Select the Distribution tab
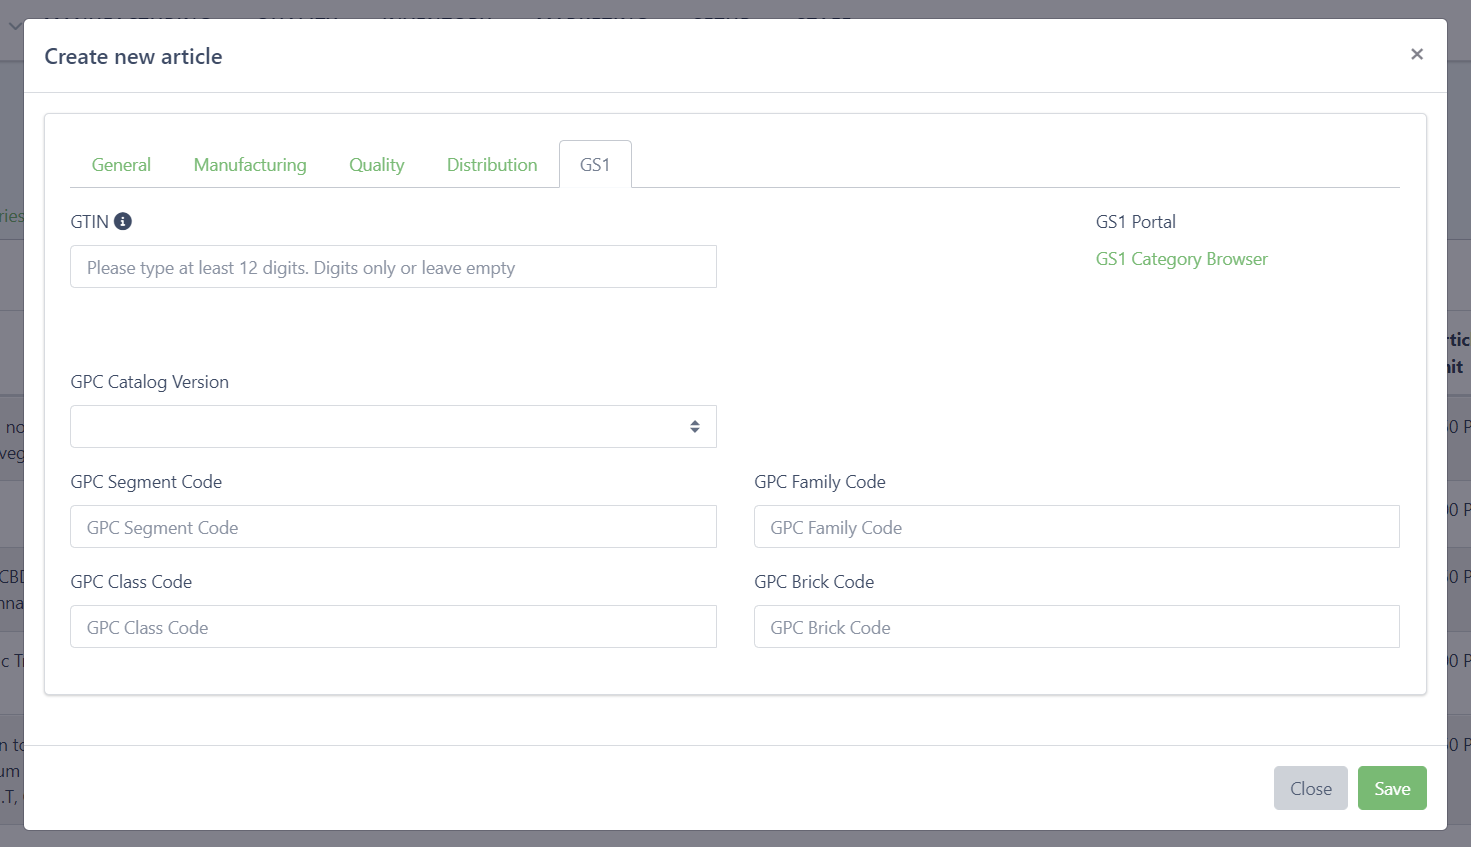 (x=492, y=165)
